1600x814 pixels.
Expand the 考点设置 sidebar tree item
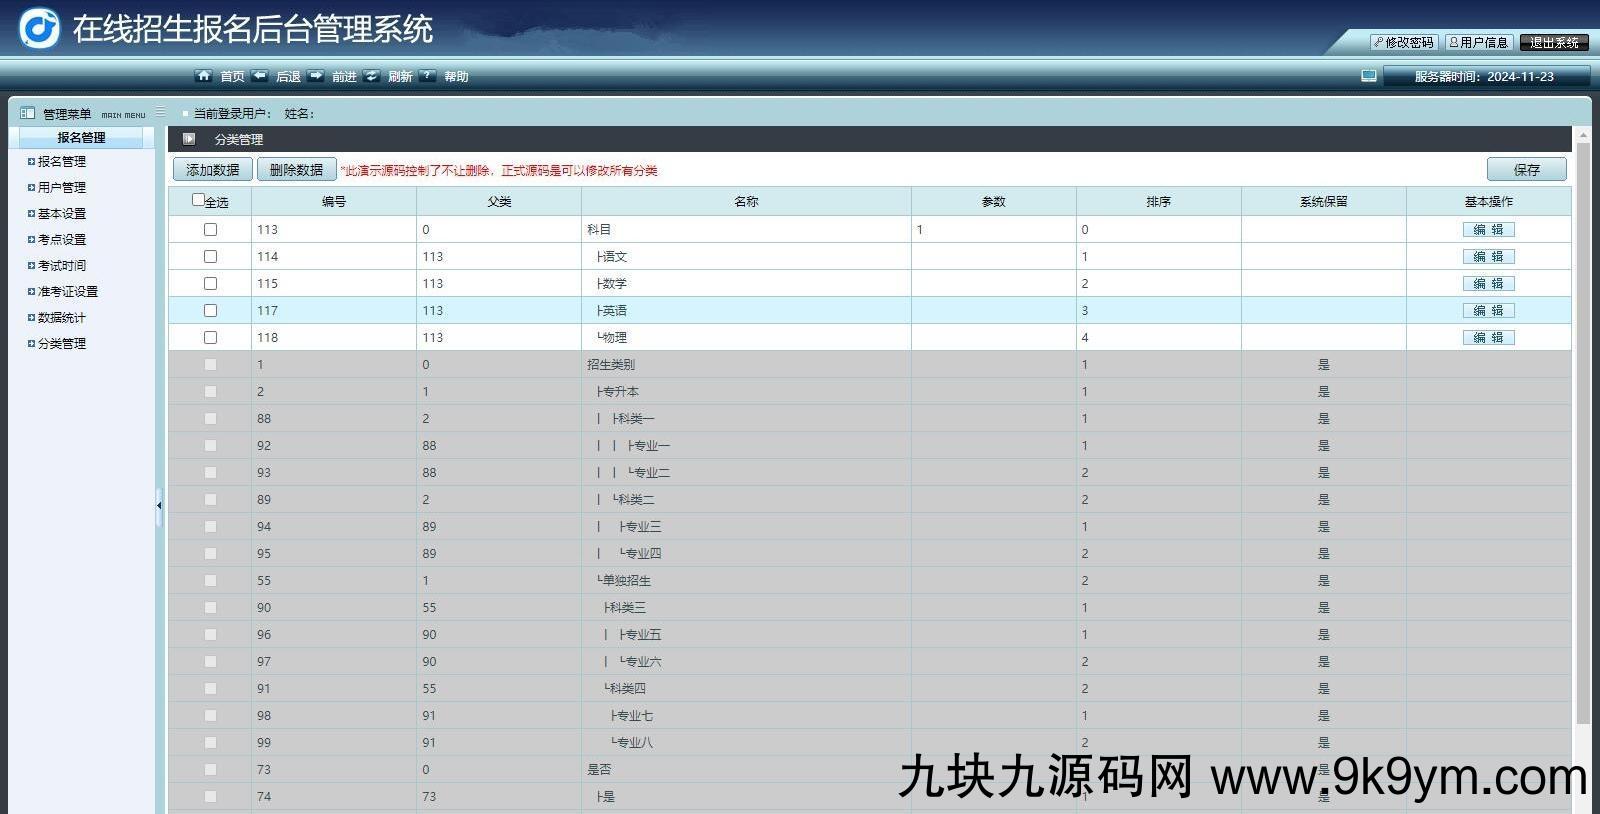pyautogui.click(x=31, y=240)
